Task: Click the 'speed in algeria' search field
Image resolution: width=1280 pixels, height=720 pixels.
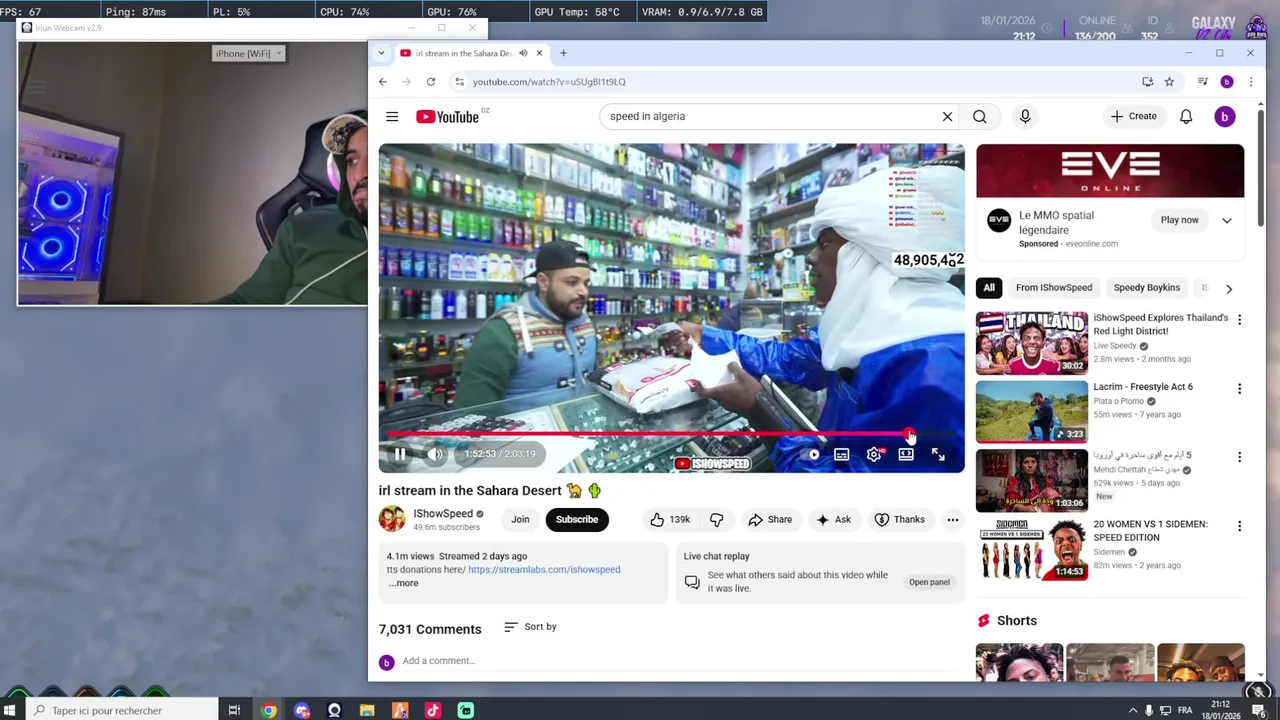Action: tap(768, 117)
